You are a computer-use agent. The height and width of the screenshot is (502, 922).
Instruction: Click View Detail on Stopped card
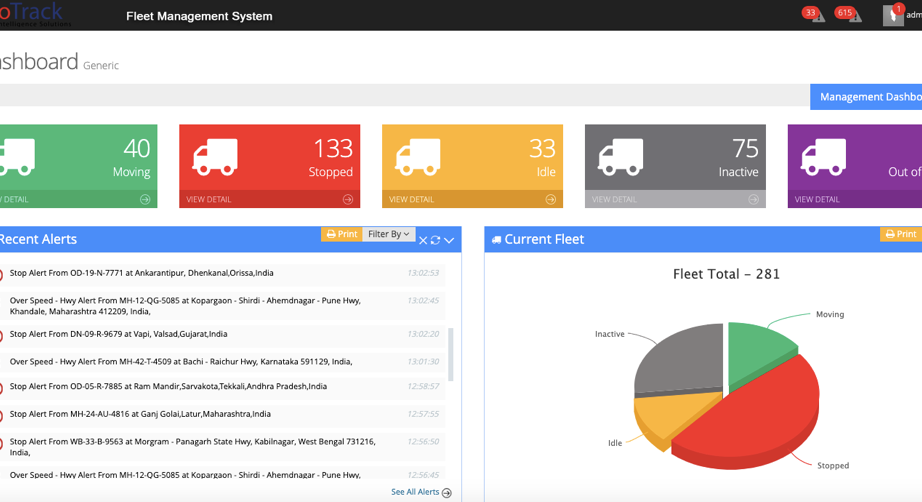(209, 199)
